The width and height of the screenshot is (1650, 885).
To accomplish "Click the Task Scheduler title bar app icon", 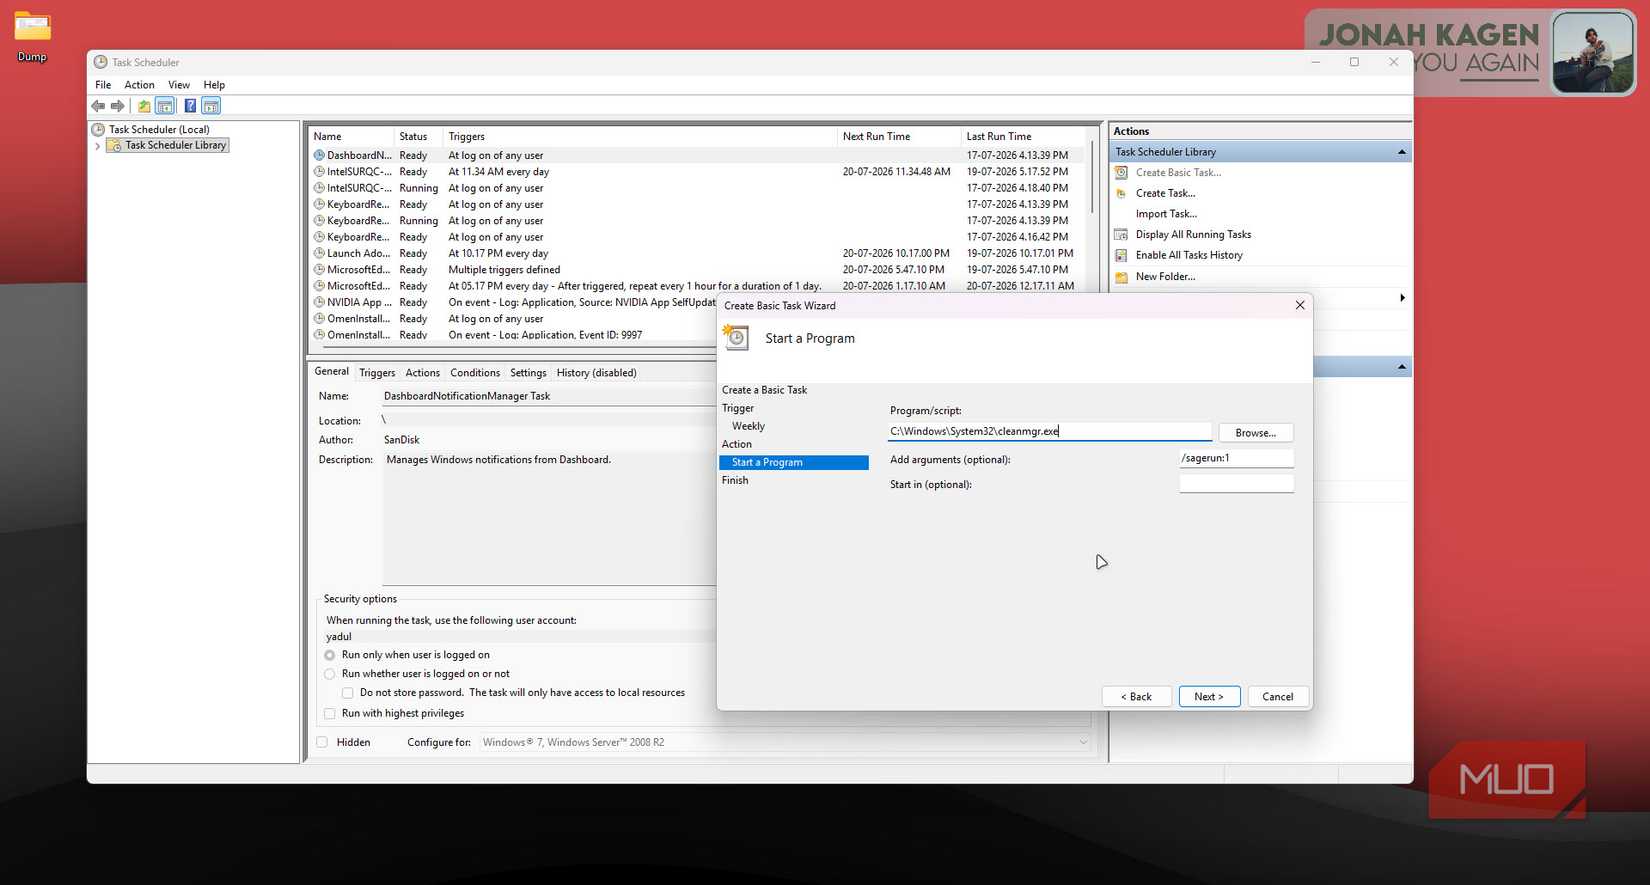I will point(100,62).
